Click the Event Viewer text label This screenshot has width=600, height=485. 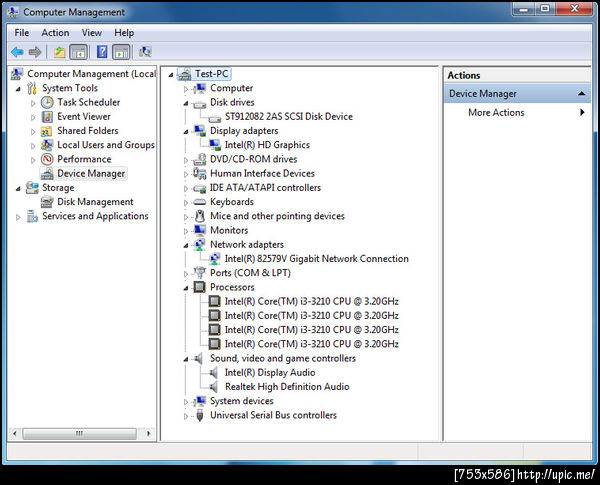click(84, 117)
